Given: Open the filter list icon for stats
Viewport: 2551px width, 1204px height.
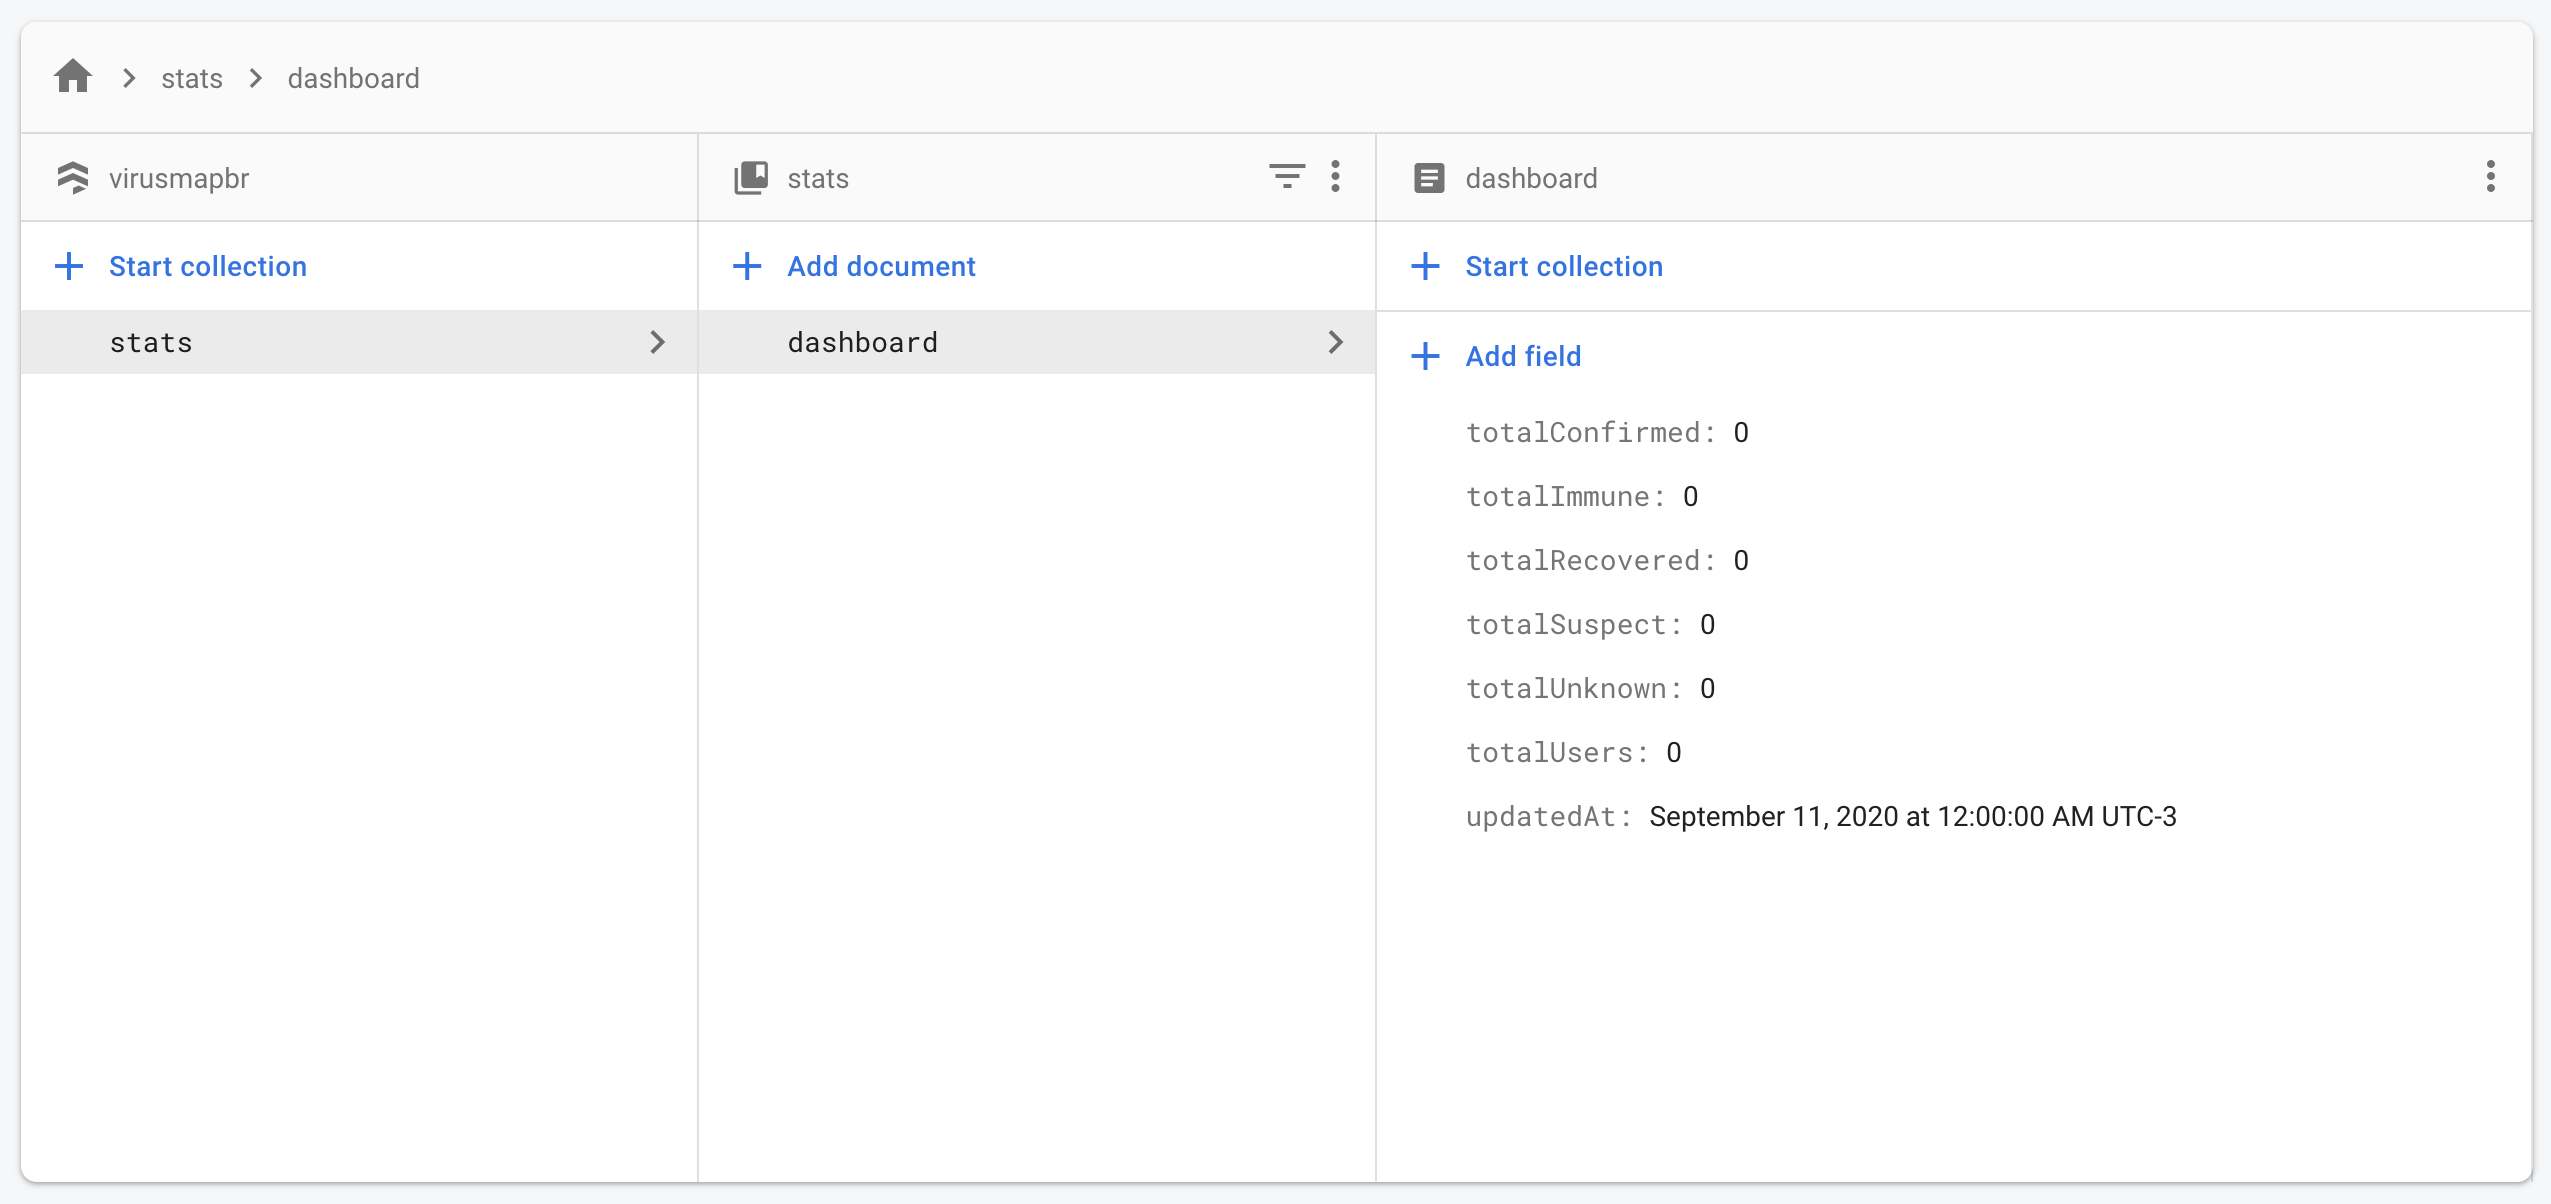Looking at the screenshot, I should point(1287,177).
